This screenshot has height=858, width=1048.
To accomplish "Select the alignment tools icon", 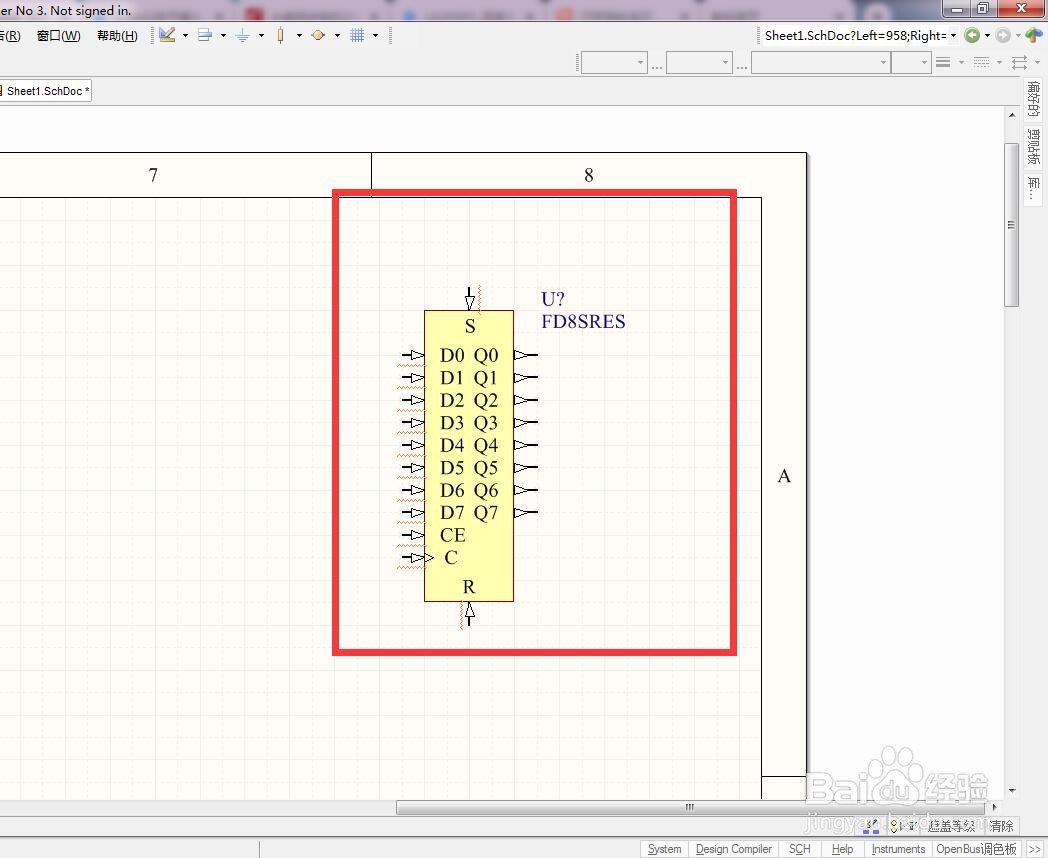I will pos(205,35).
